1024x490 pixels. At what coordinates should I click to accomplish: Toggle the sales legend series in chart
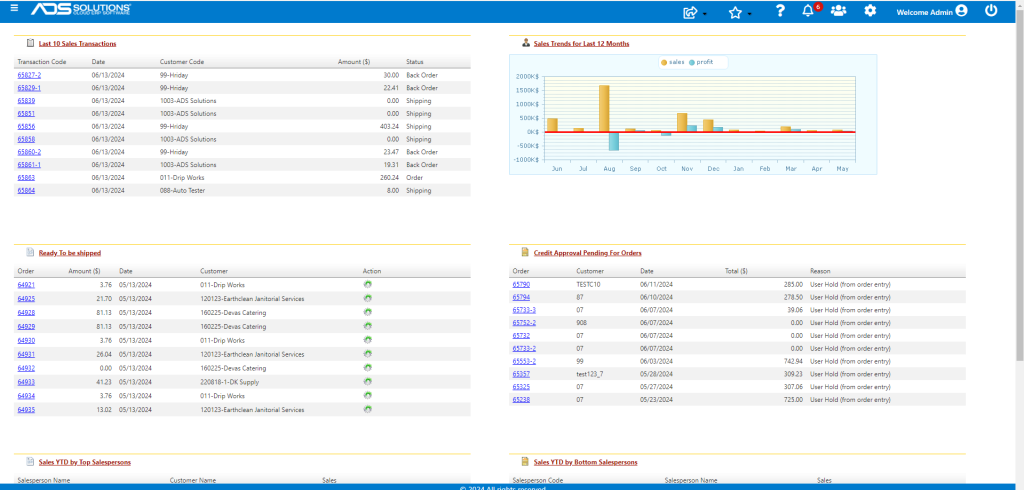[673, 62]
